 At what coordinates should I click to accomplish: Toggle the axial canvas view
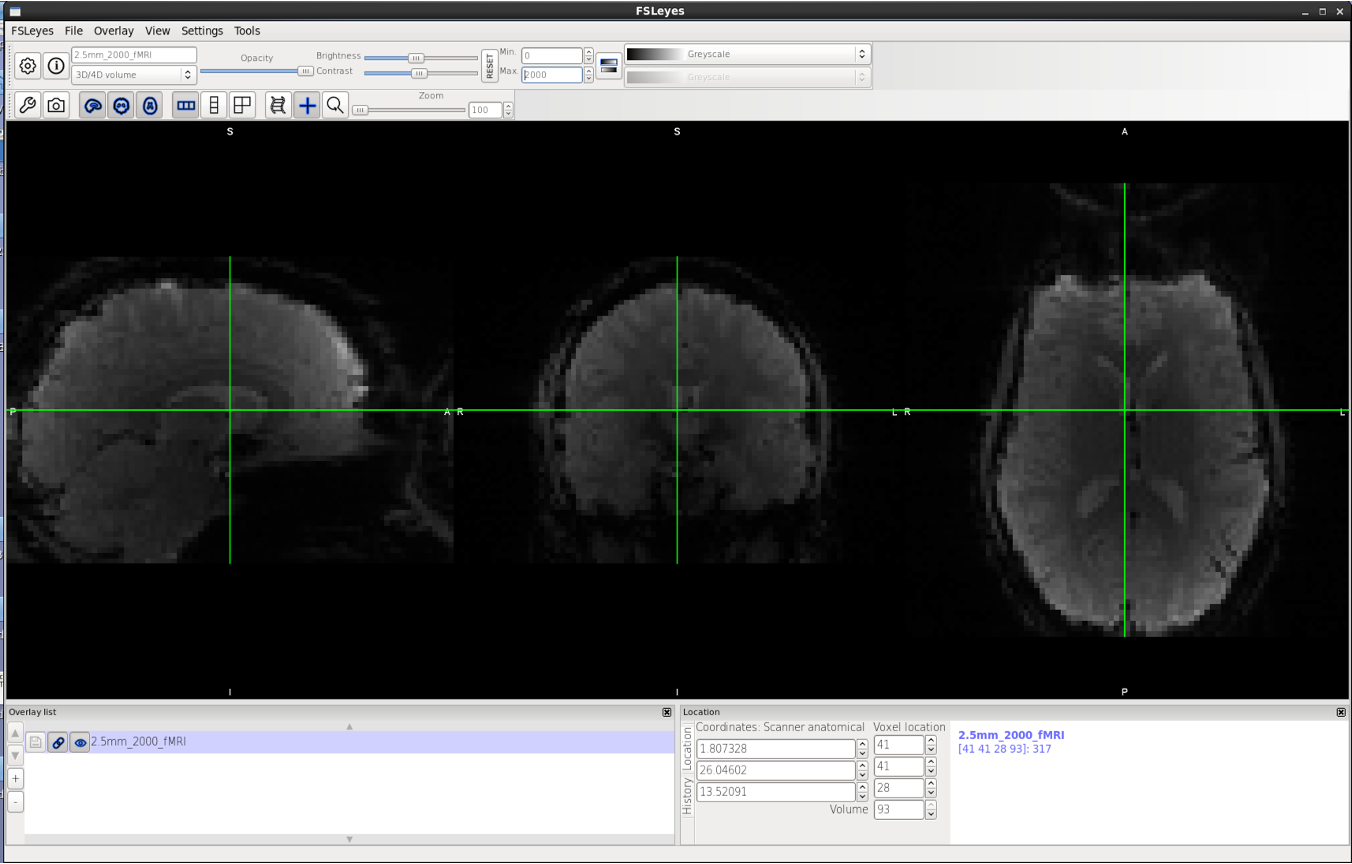(x=150, y=105)
